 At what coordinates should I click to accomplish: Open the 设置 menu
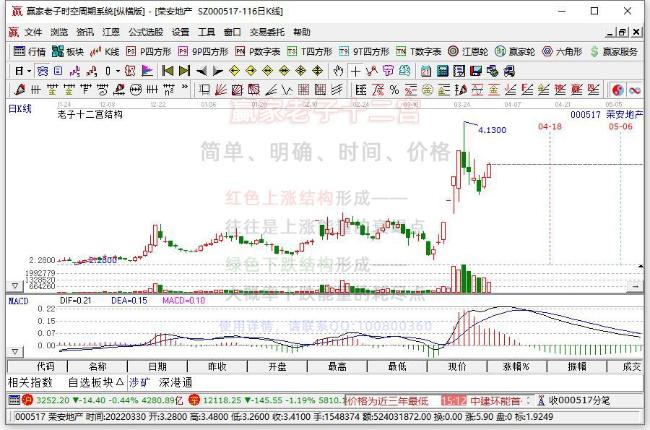click(x=180, y=32)
